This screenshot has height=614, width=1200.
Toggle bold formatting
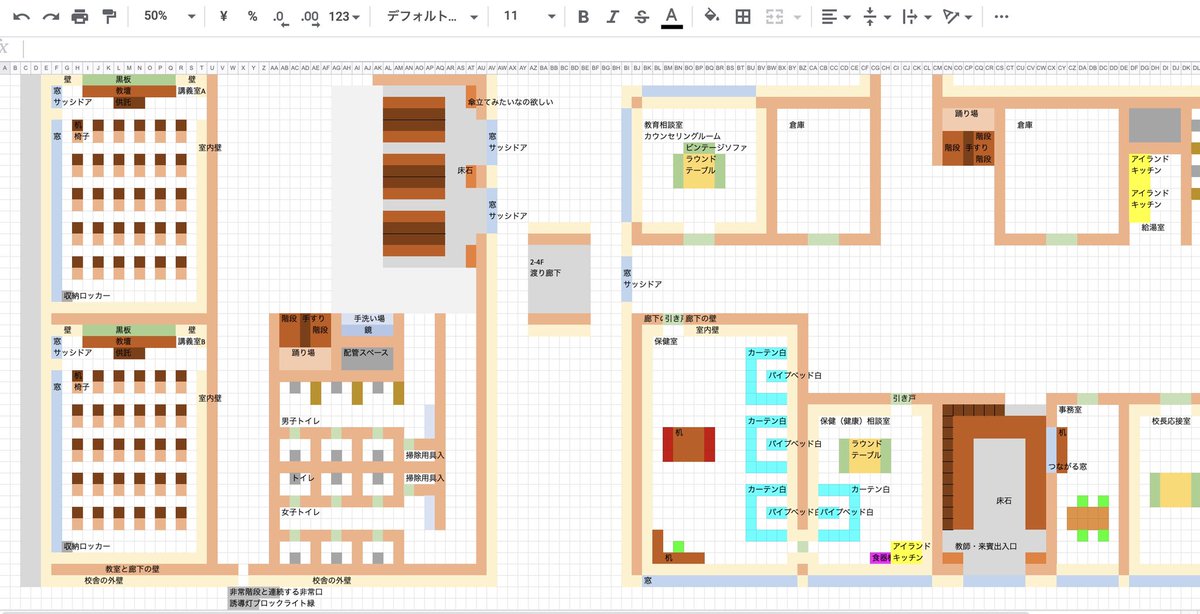pos(584,16)
